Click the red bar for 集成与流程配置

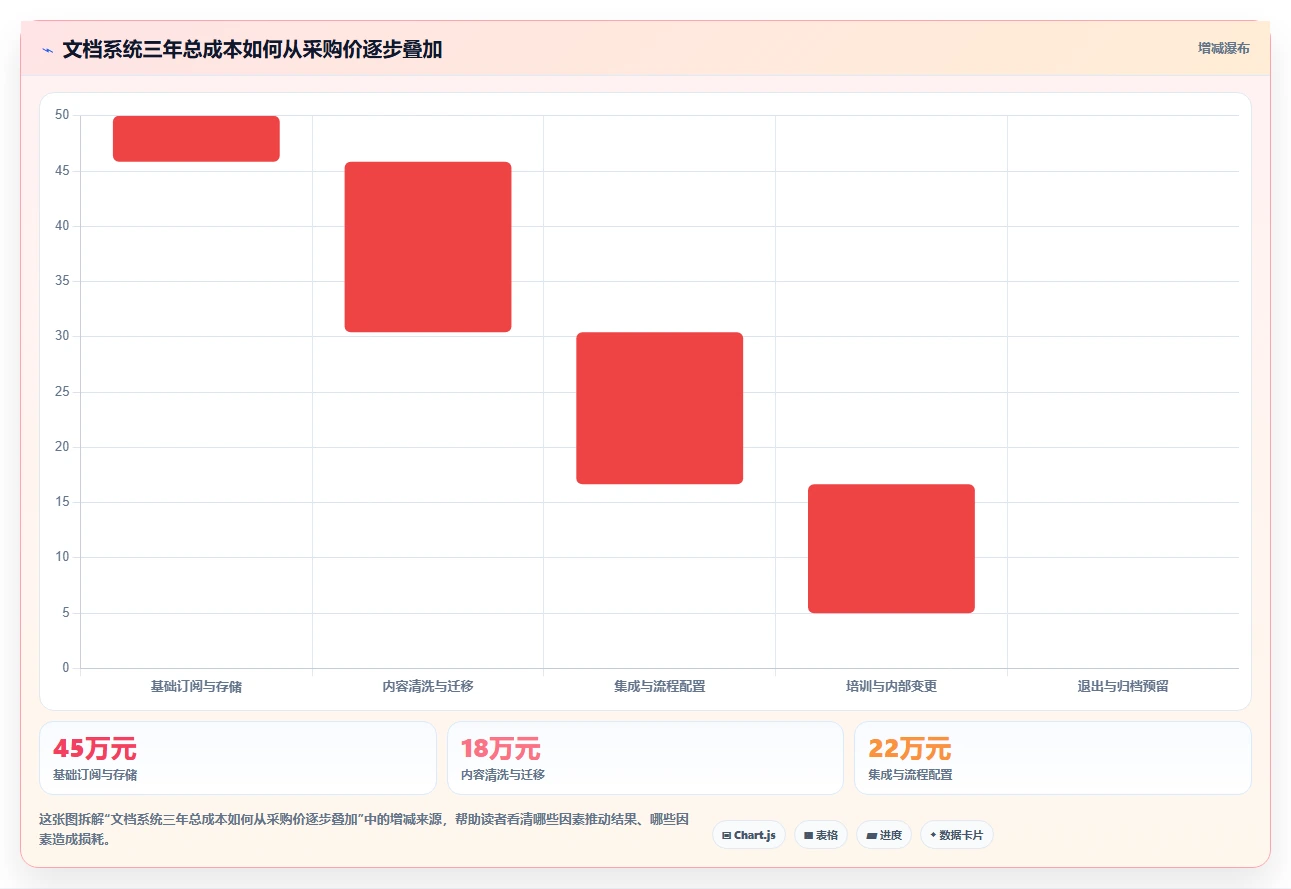[660, 408]
